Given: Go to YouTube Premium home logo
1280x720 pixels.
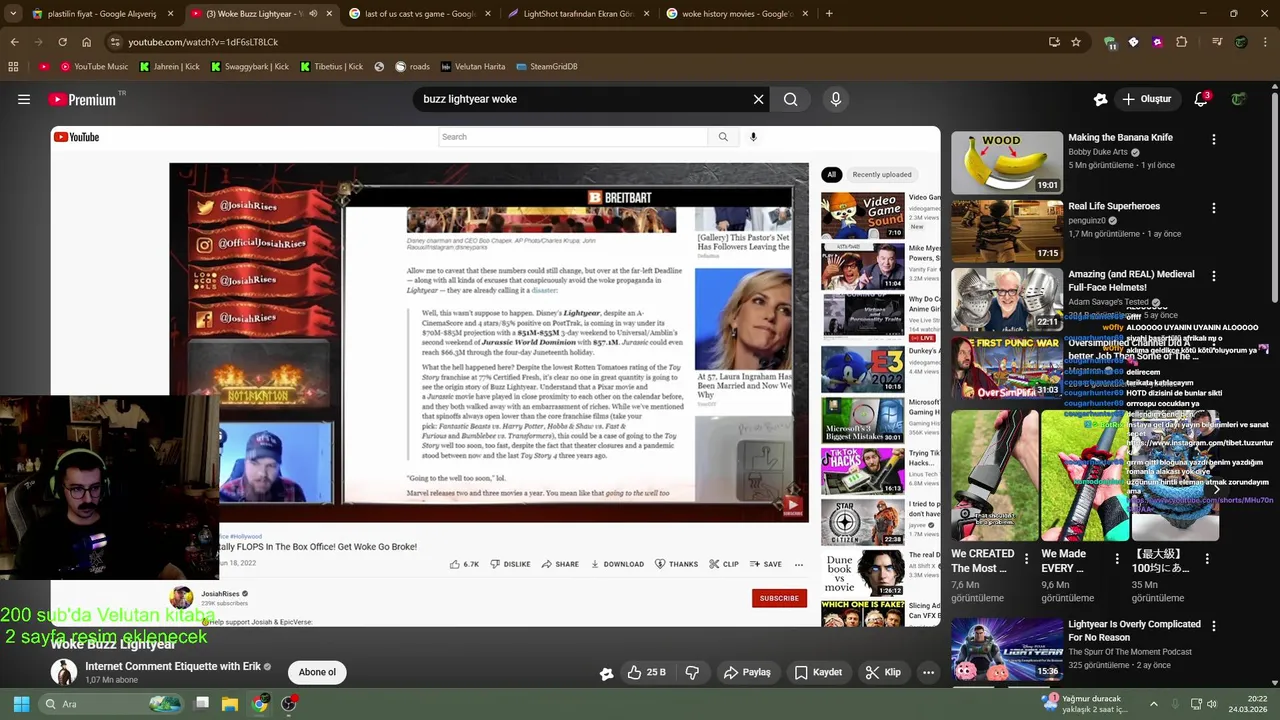Looking at the screenshot, I should tap(82, 99).
